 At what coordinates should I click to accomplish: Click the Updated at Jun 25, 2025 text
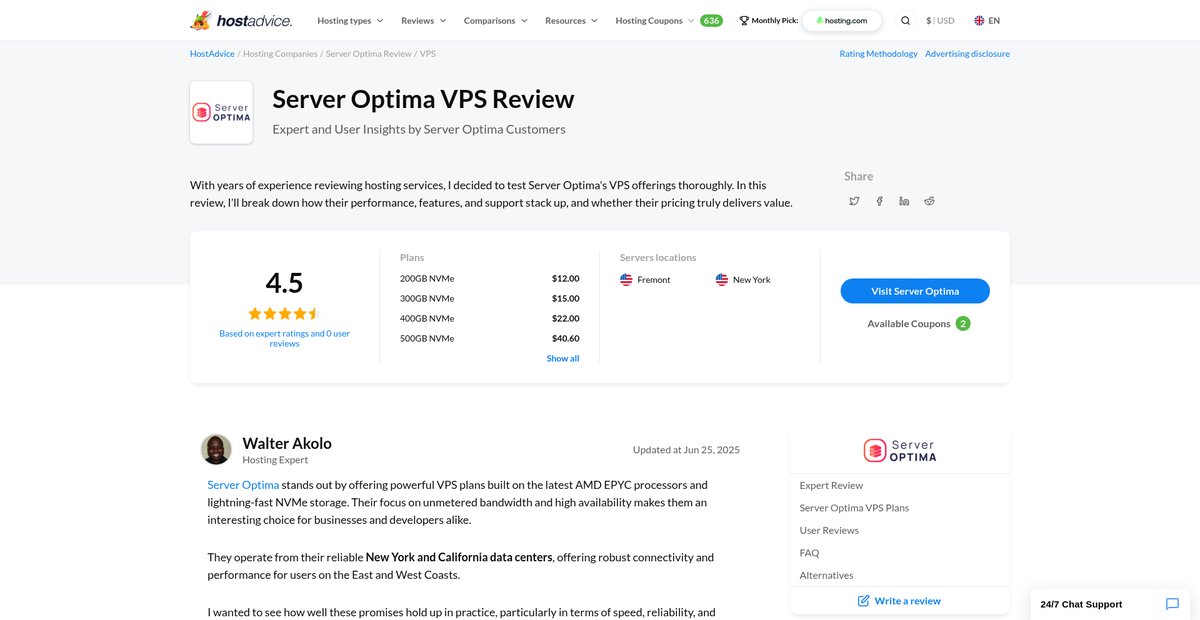686,450
